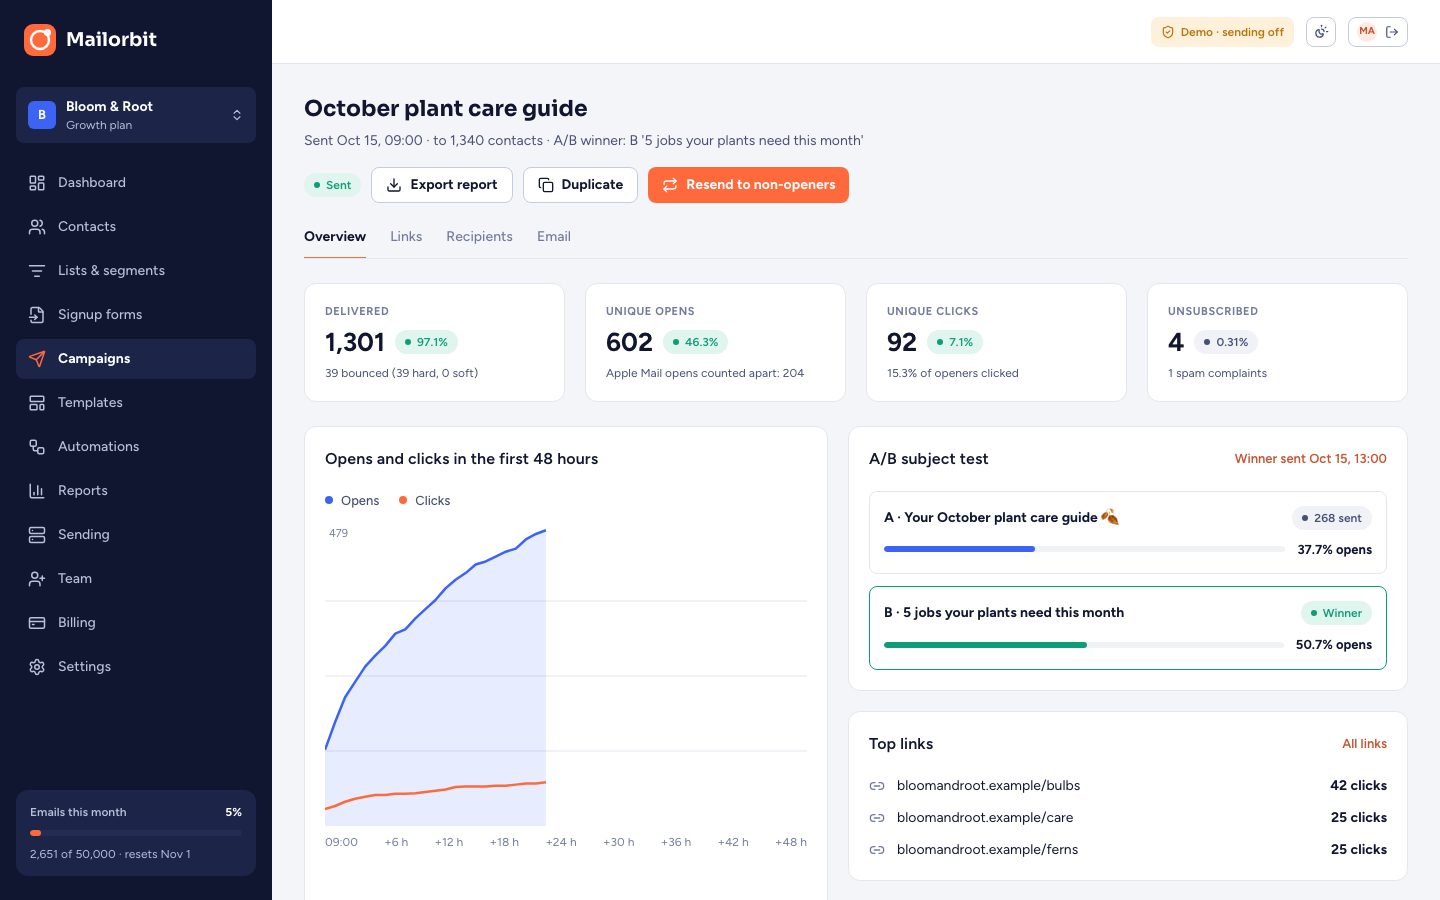Click the green Sent status badge
The width and height of the screenshot is (1440, 900).
point(332,185)
